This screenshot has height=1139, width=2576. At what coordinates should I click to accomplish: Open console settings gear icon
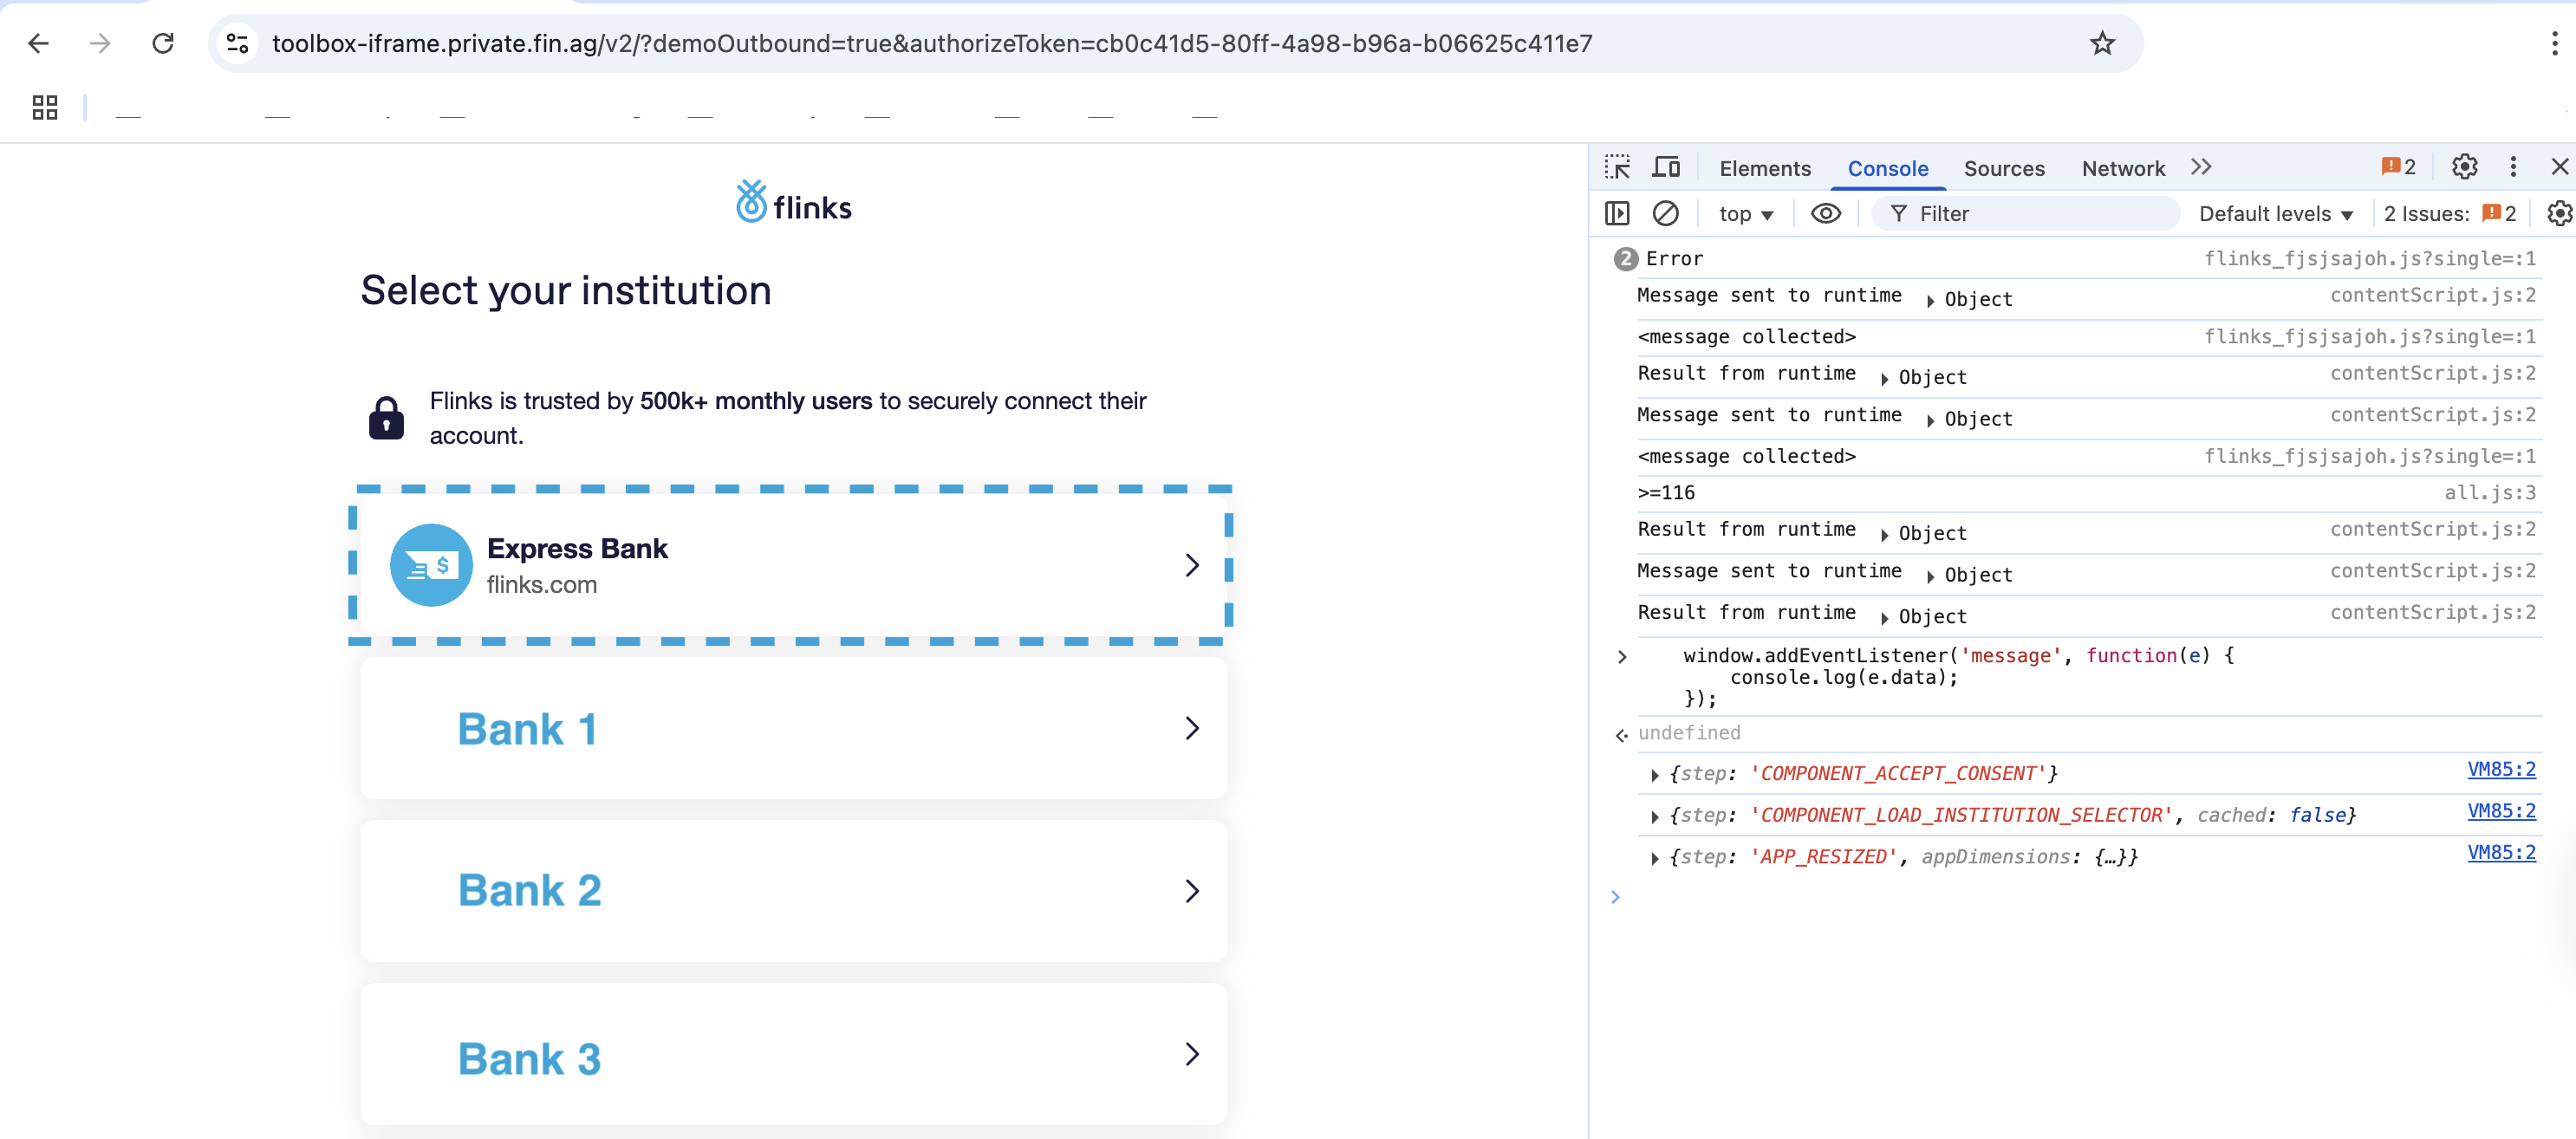pos(2558,213)
